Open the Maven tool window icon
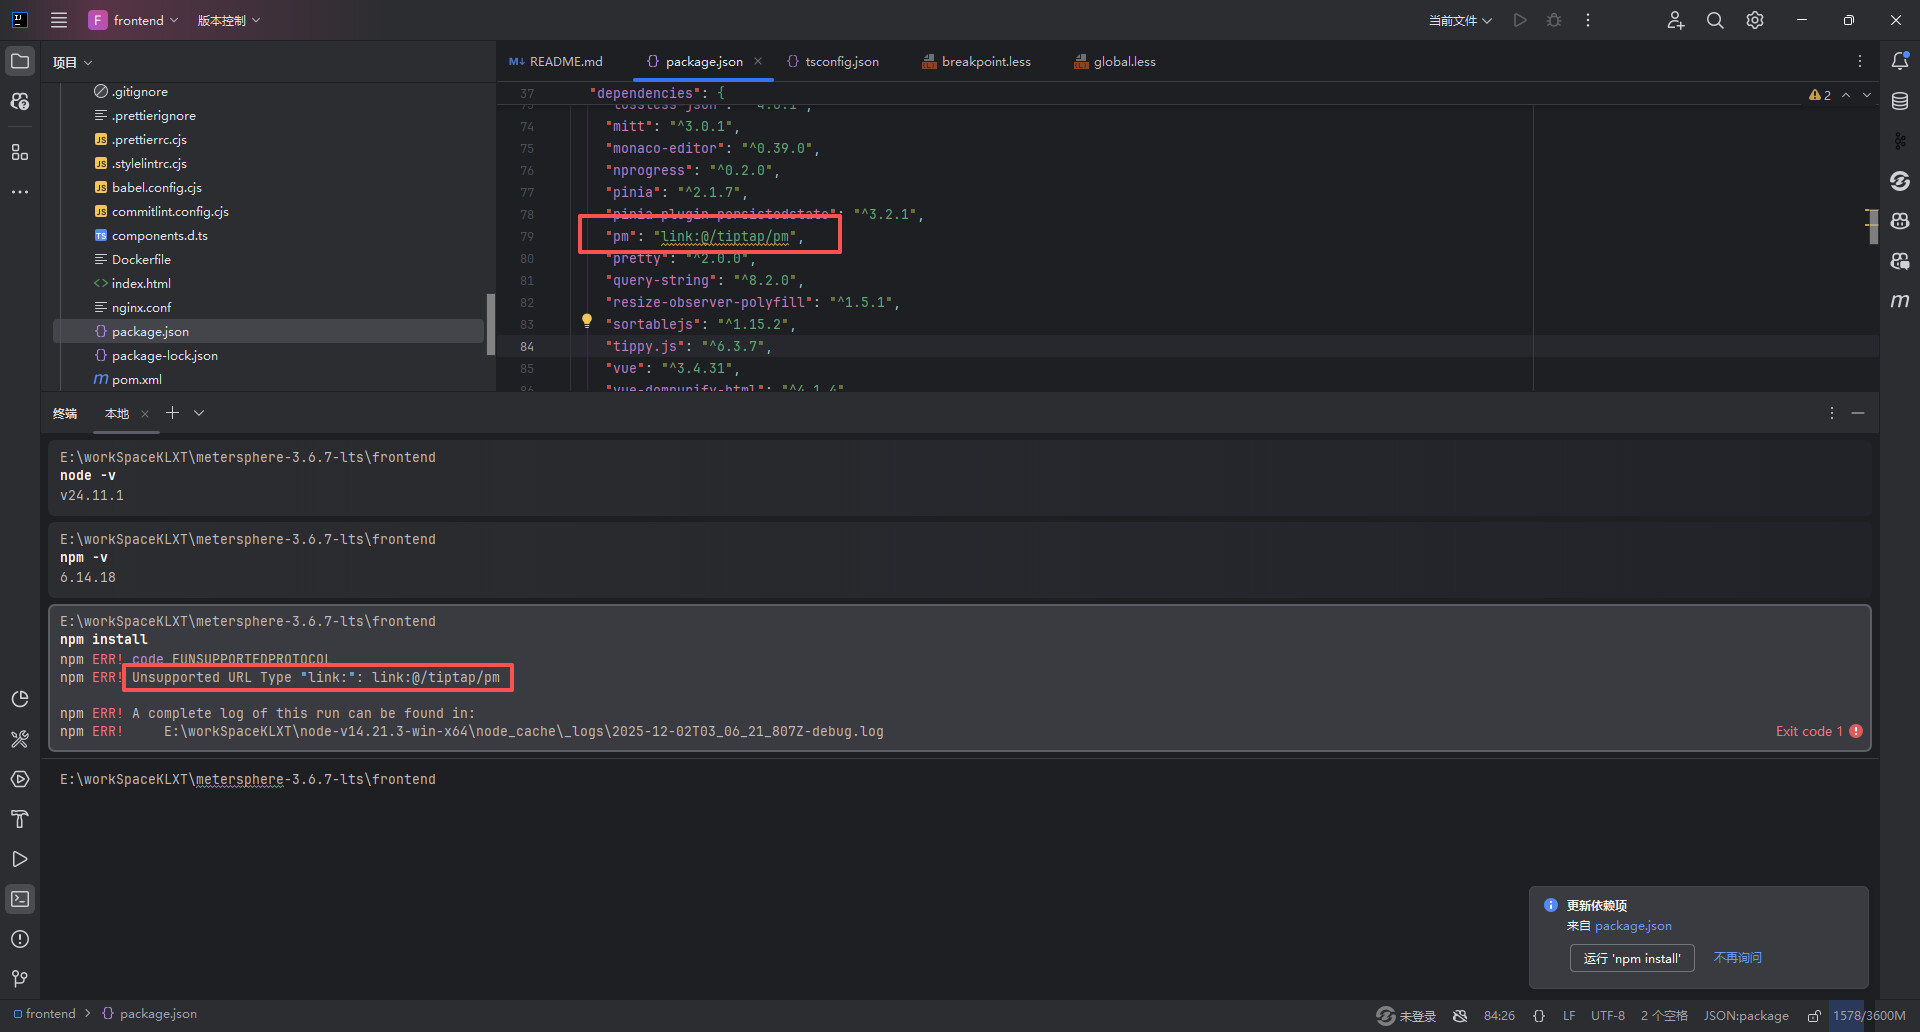The image size is (1920, 1032). click(1900, 301)
